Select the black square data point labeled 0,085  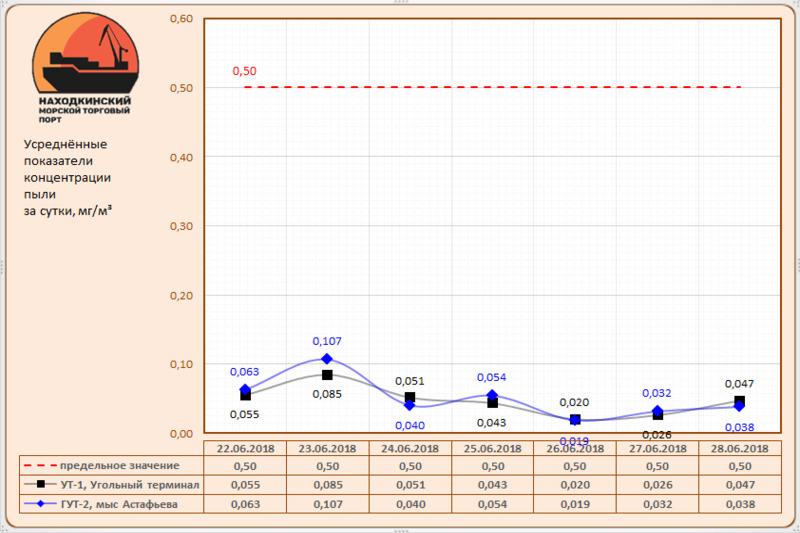(327, 375)
